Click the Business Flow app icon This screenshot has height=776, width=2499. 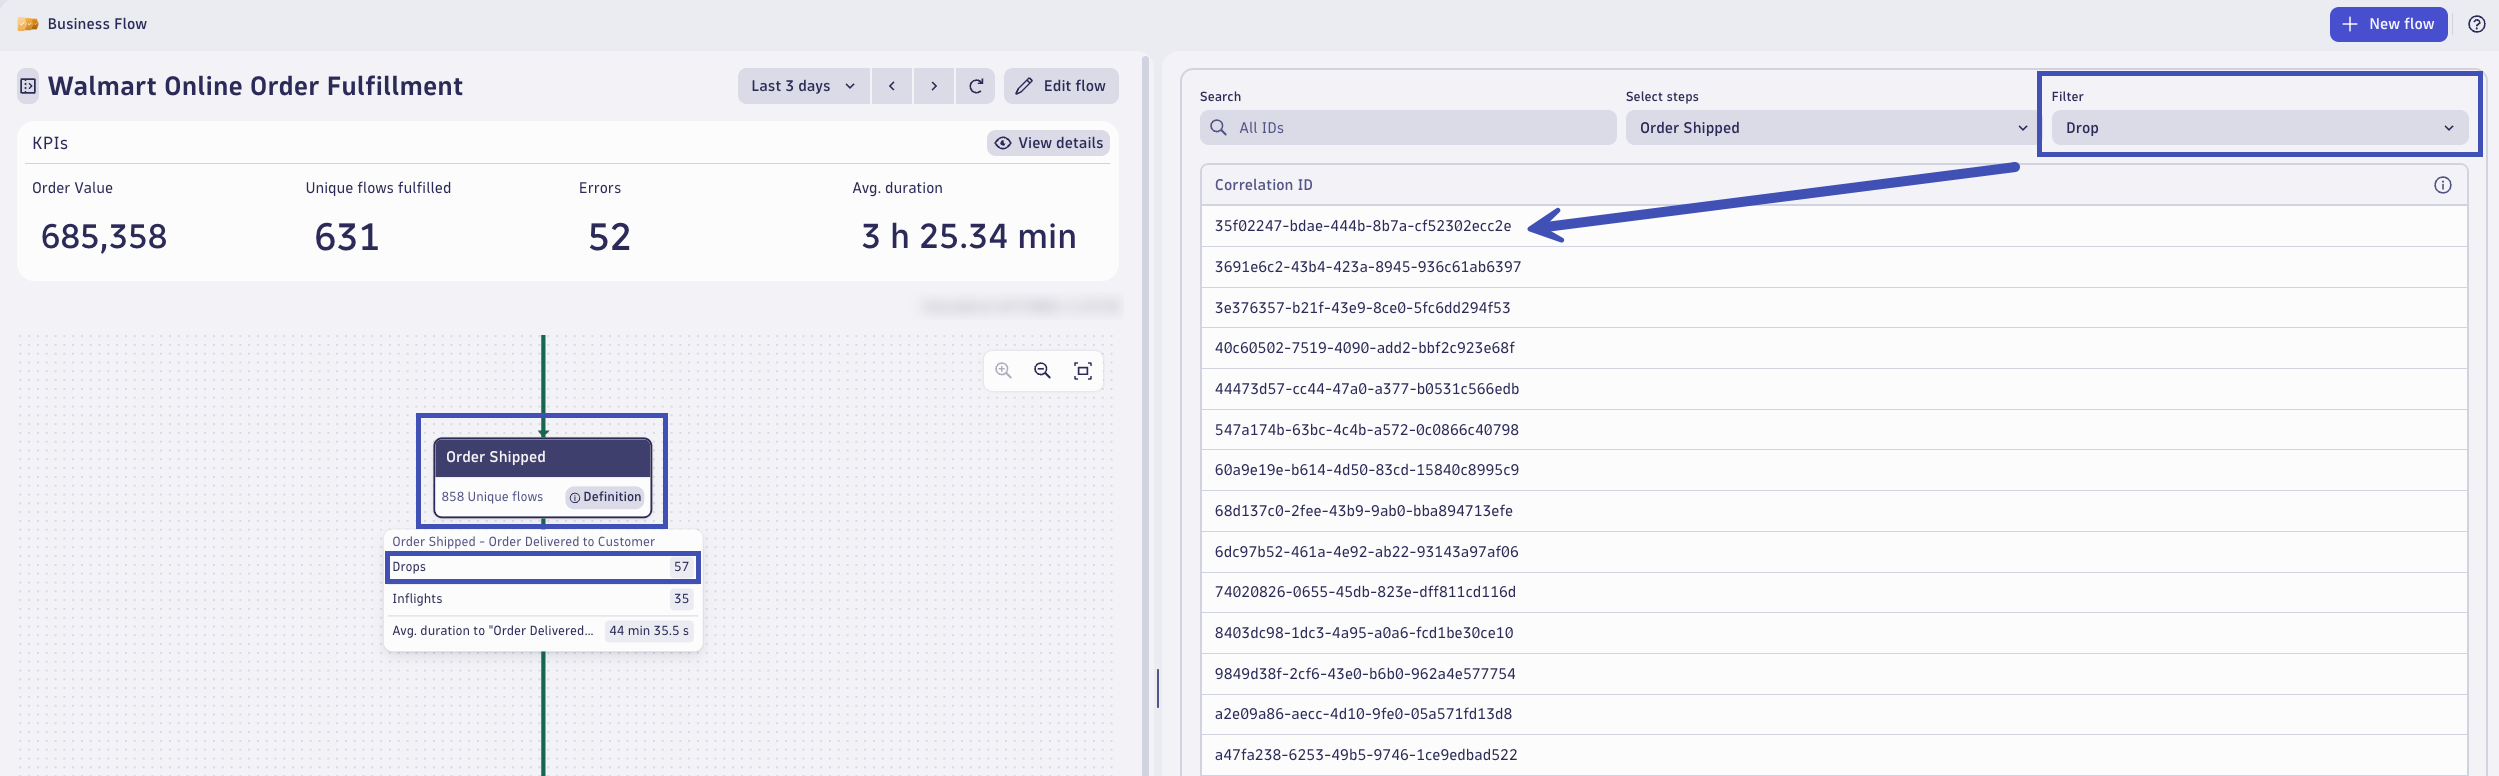(x=28, y=24)
